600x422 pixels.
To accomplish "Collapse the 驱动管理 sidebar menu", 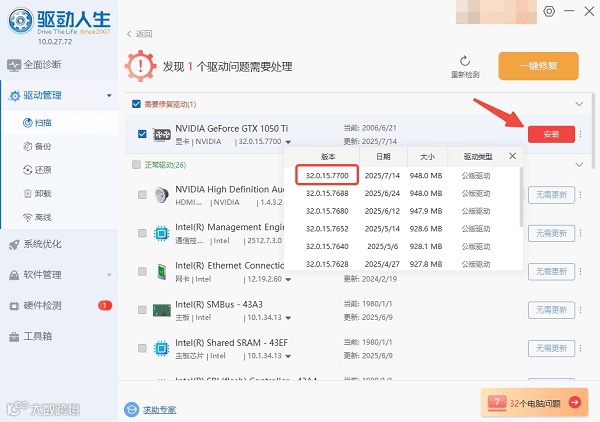I will pos(109,96).
